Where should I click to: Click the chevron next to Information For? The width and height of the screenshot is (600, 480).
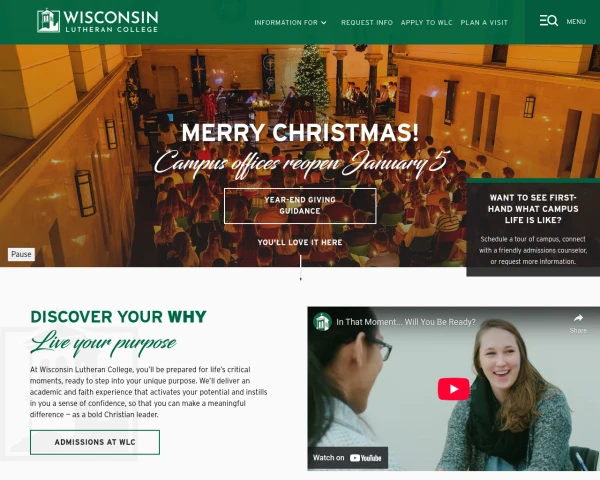coord(324,23)
